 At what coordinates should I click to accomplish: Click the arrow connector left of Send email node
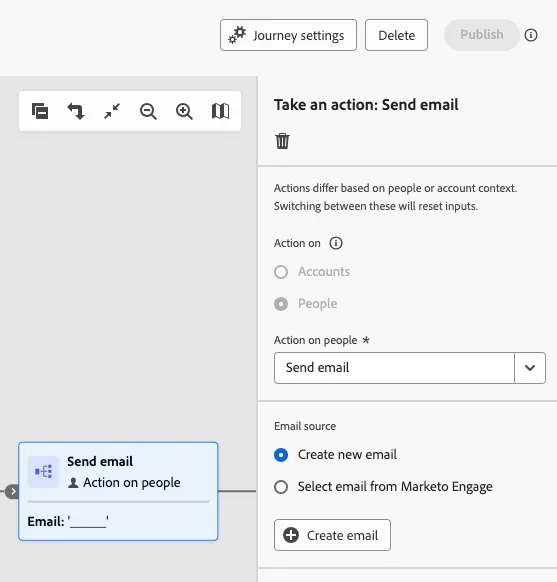tap(13, 491)
